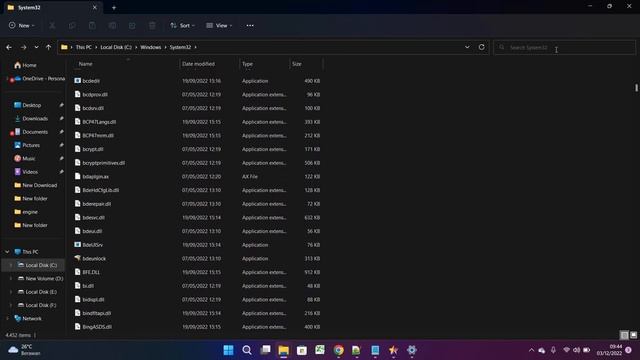Select the bdeunlock application icon
The image size is (640, 360).
[x=78, y=258]
